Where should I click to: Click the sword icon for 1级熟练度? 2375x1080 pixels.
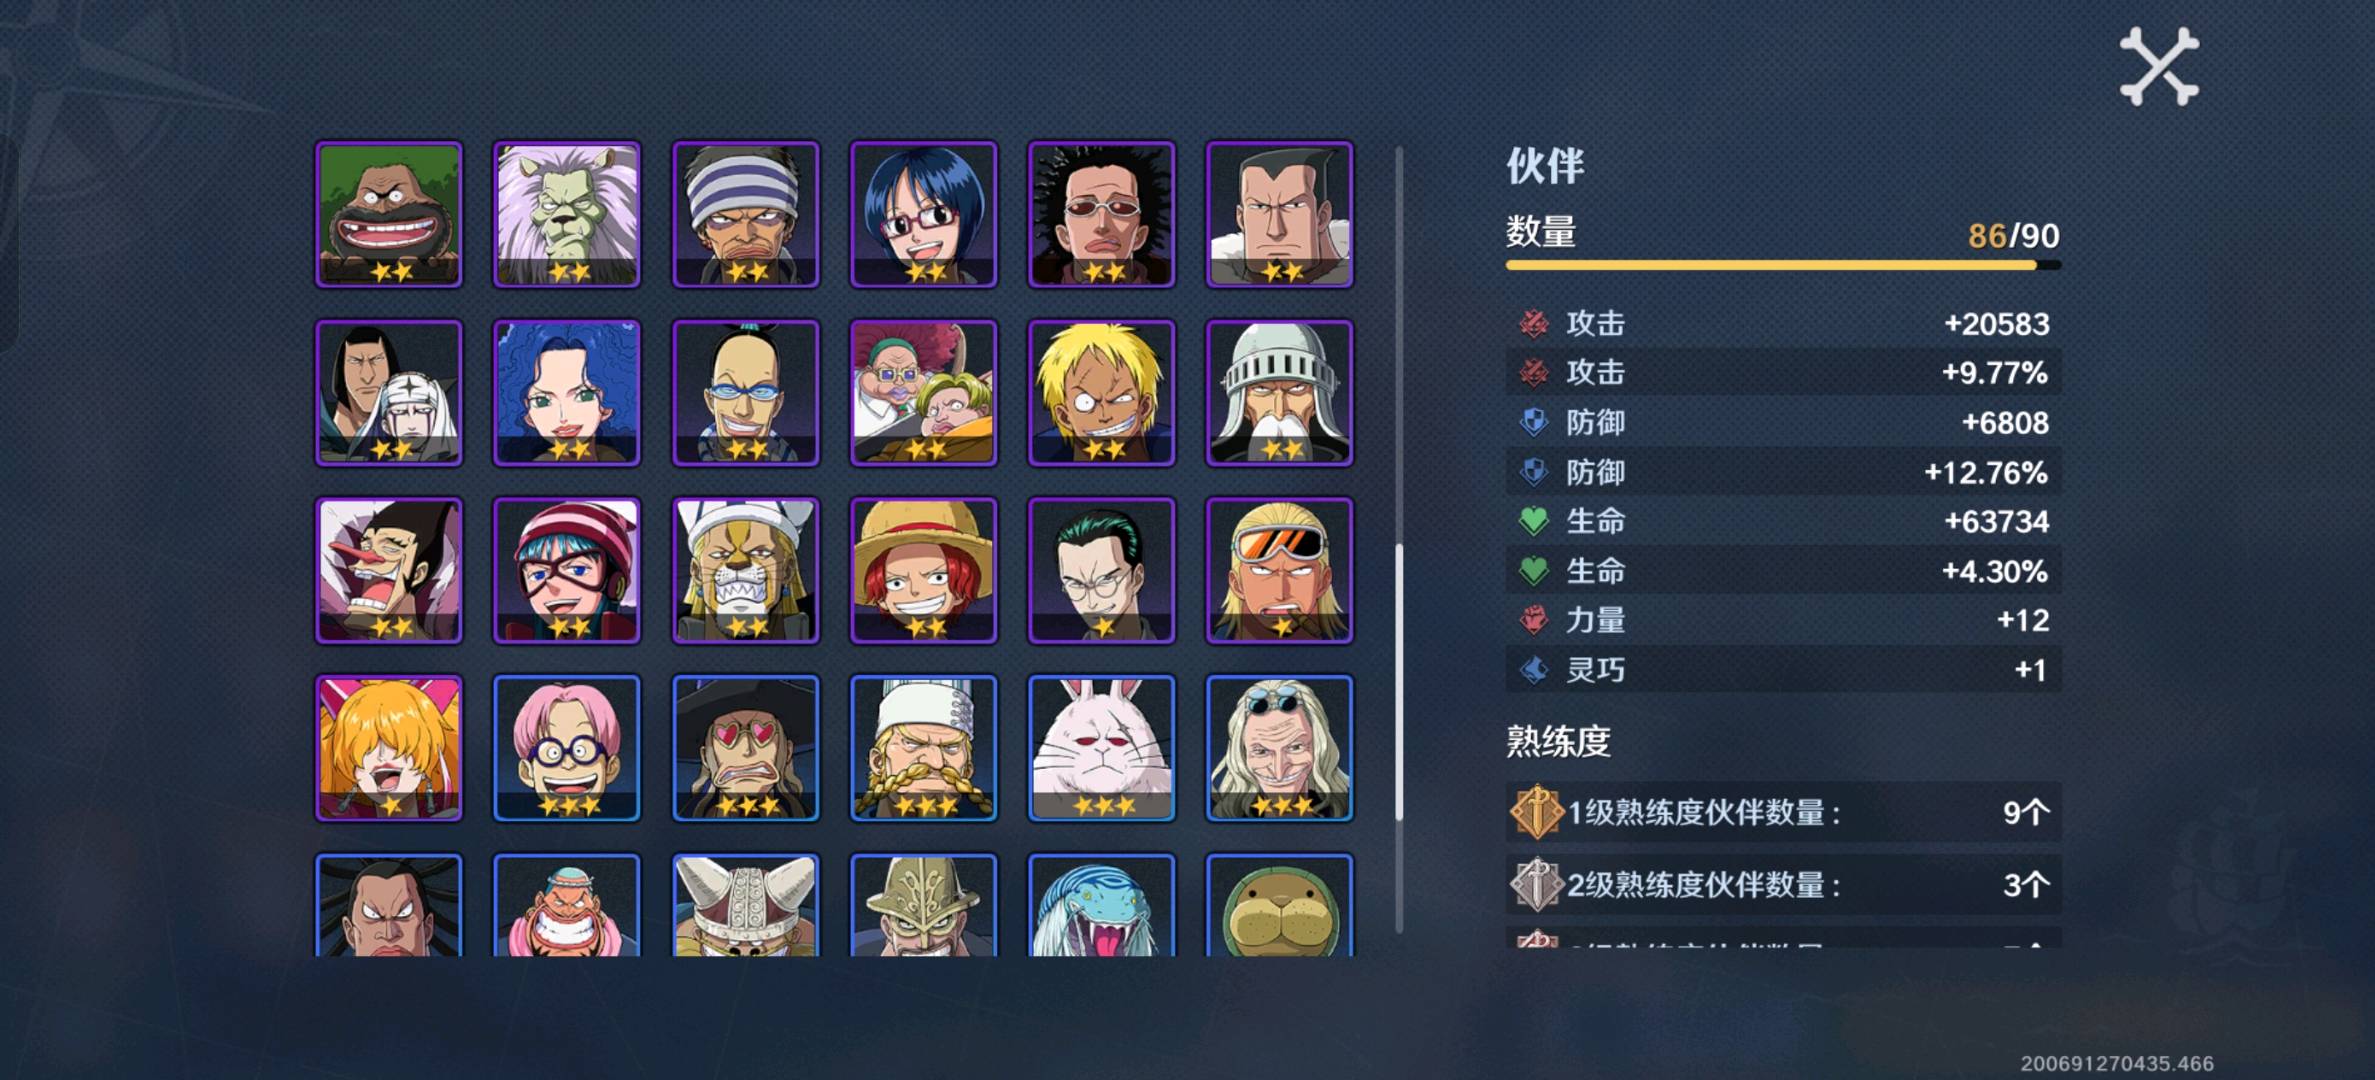click(x=1535, y=811)
